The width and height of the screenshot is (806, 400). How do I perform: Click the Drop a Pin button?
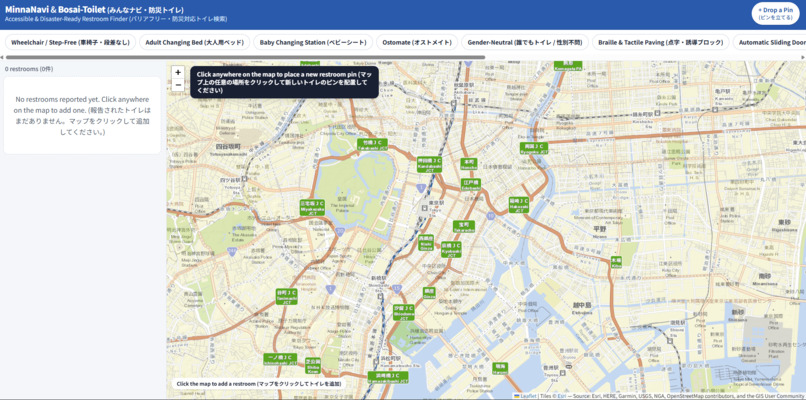[x=775, y=13]
